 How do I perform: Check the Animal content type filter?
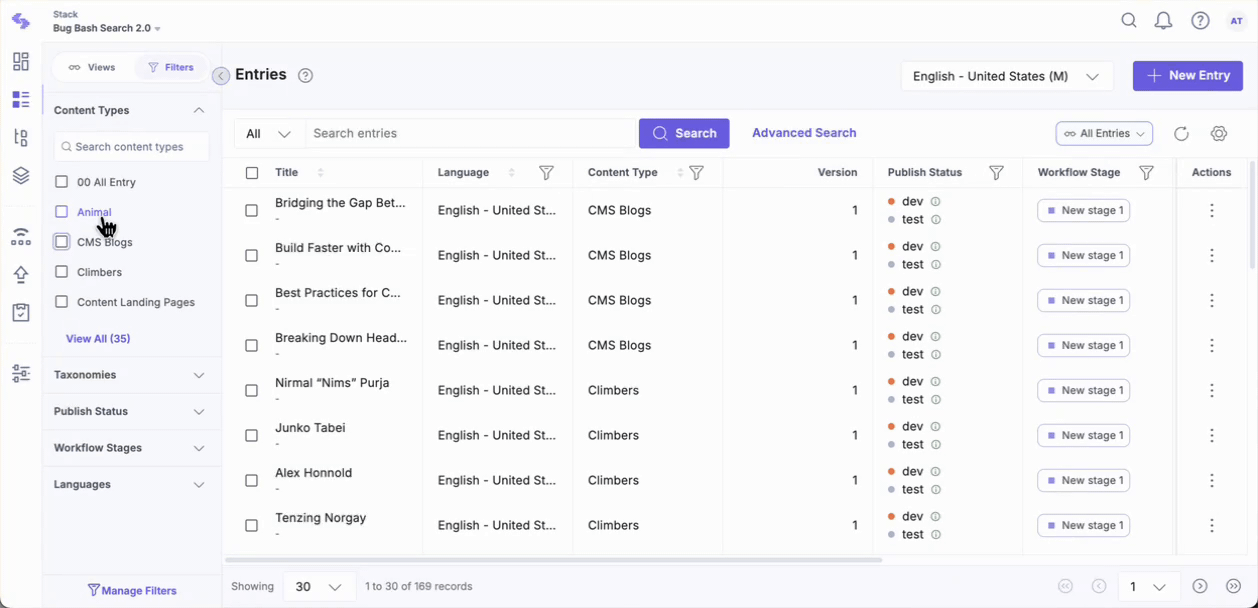click(62, 212)
